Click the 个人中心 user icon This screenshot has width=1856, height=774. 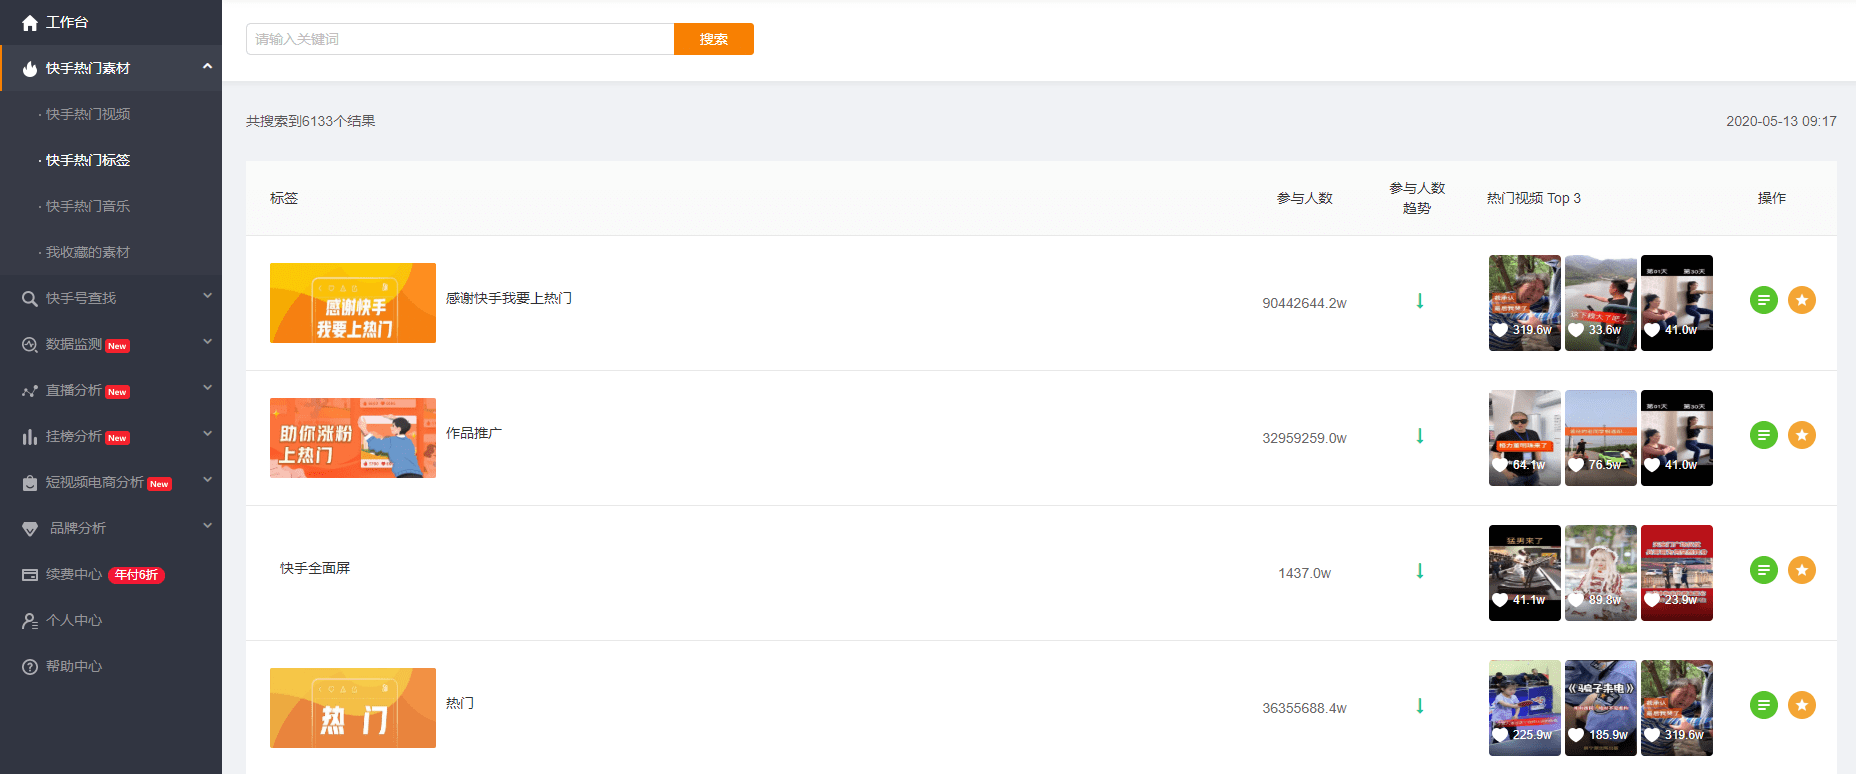pyautogui.click(x=30, y=621)
